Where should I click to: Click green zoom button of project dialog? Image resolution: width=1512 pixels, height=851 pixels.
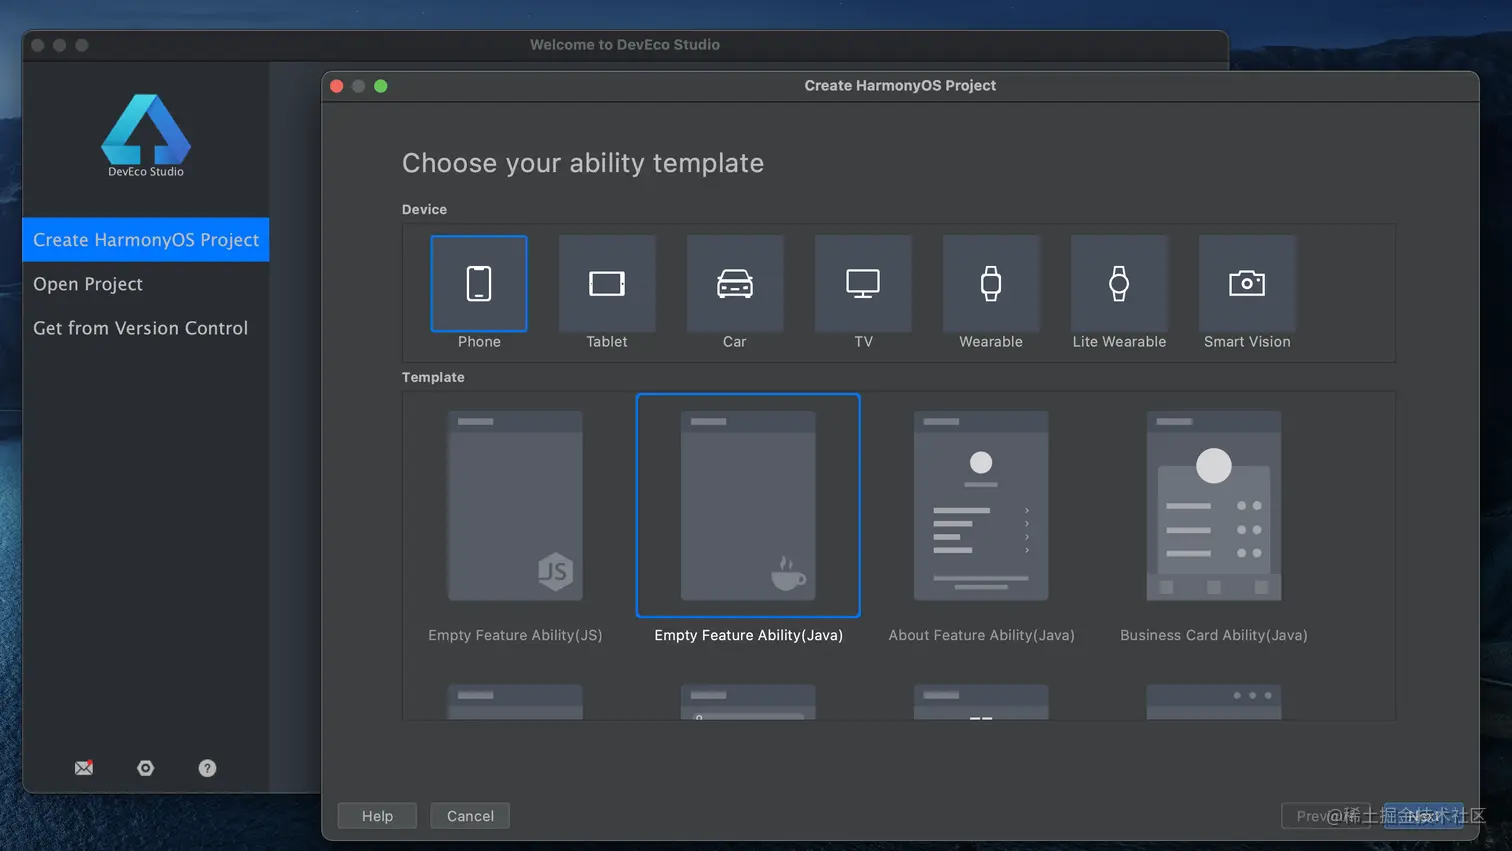point(381,86)
